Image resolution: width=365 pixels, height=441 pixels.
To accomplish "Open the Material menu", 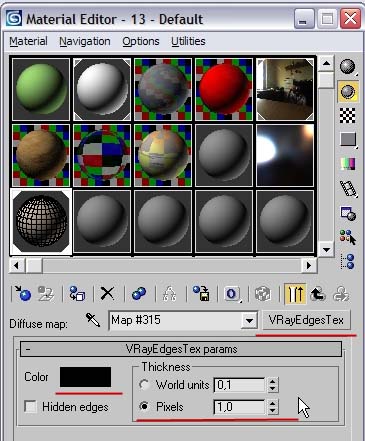I will pos(28,41).
